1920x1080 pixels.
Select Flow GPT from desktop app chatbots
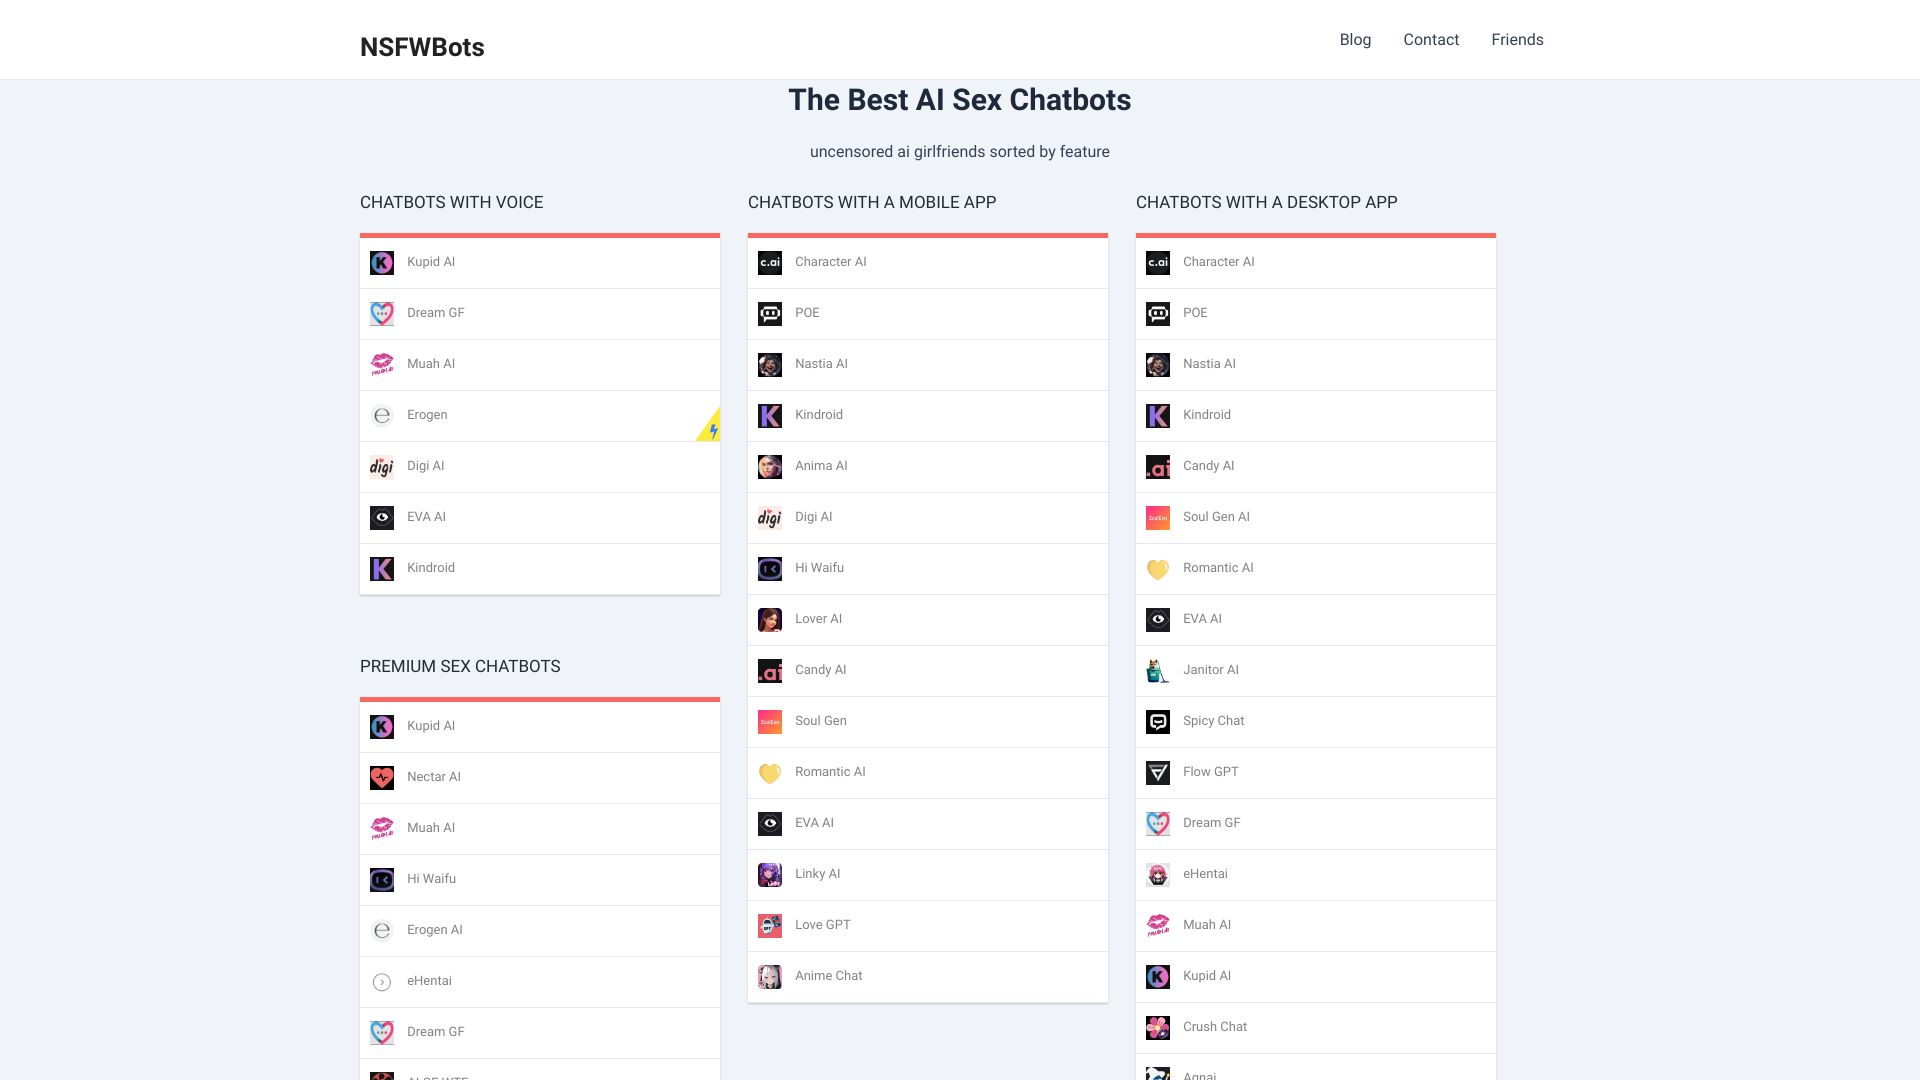[1315, 771]
